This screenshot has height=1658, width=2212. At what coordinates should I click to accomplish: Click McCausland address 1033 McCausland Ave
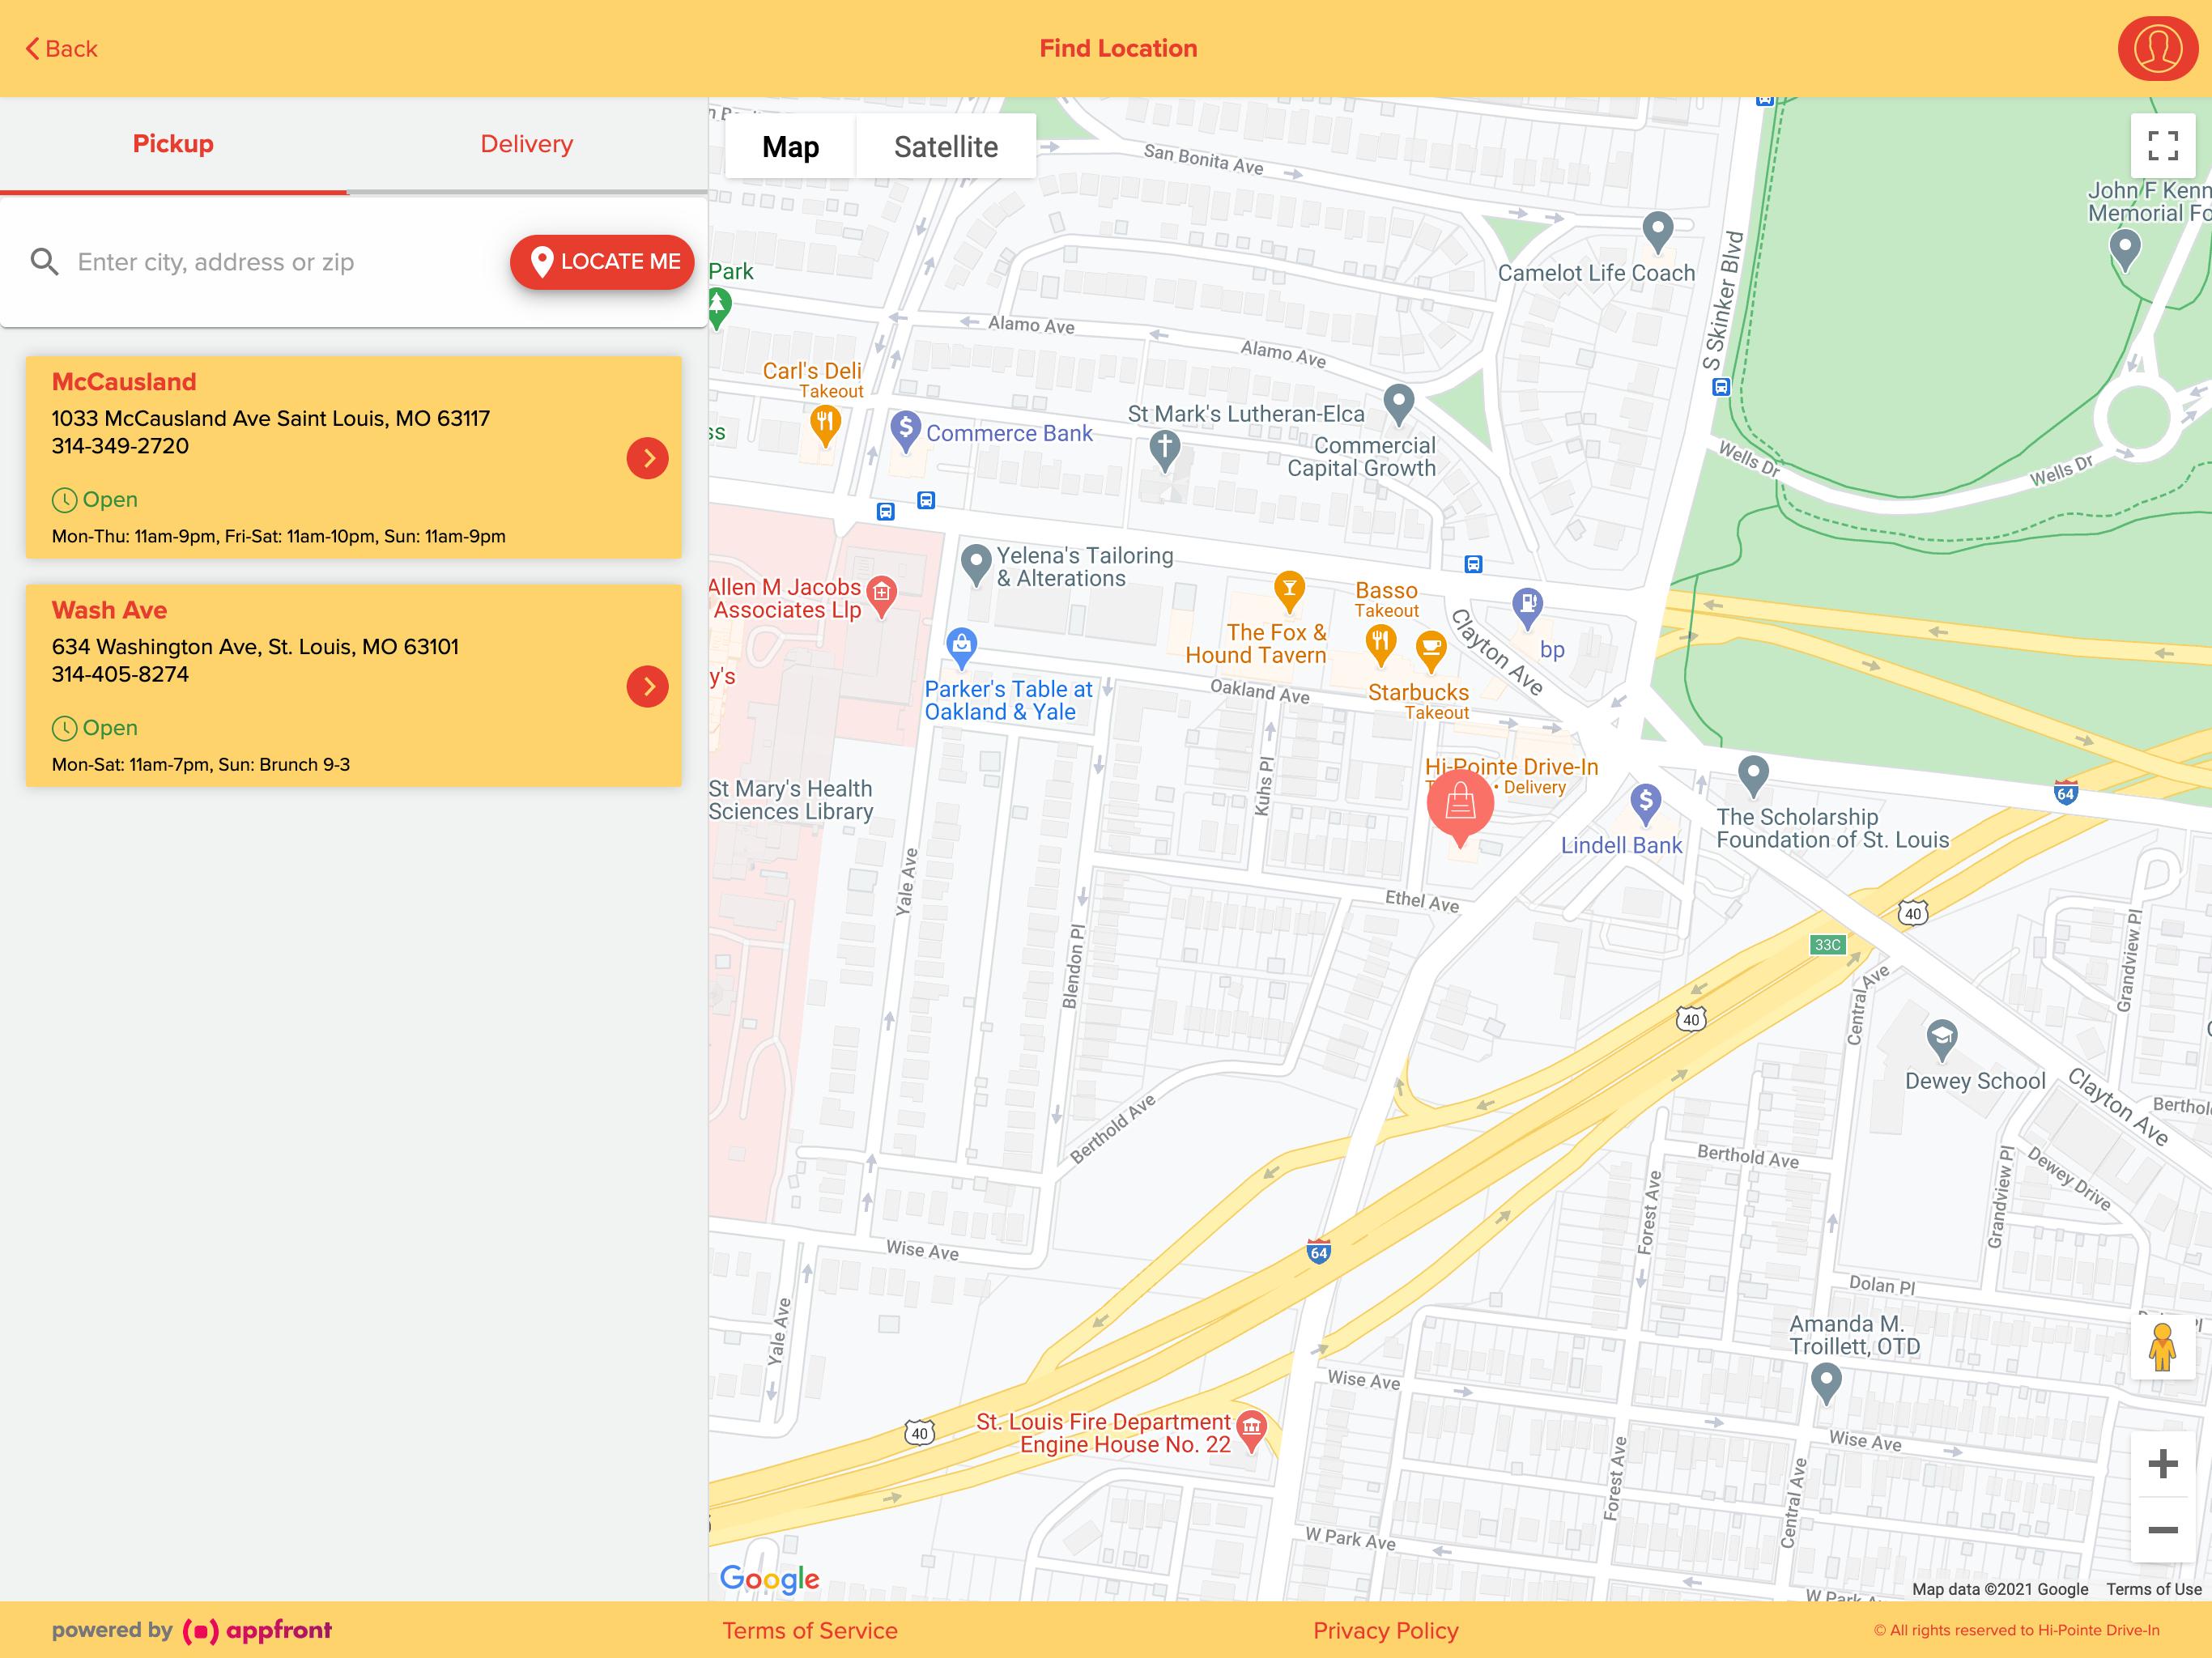270,418
